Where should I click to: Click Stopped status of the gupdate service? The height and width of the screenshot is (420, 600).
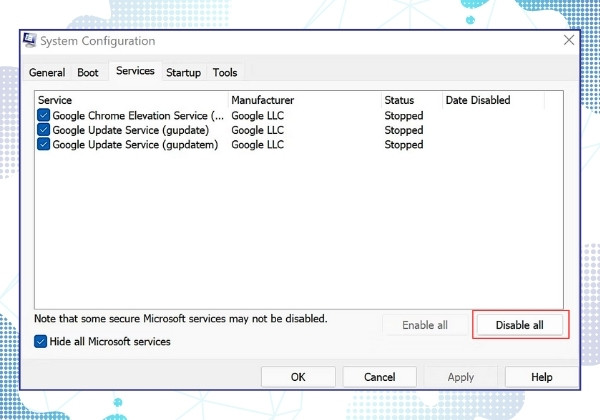404,130
